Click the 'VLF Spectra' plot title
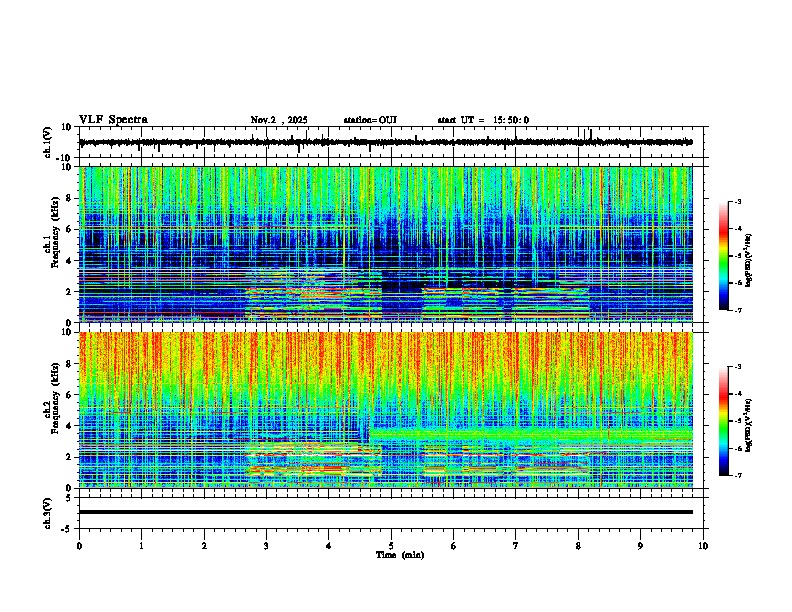 (113, 120)
